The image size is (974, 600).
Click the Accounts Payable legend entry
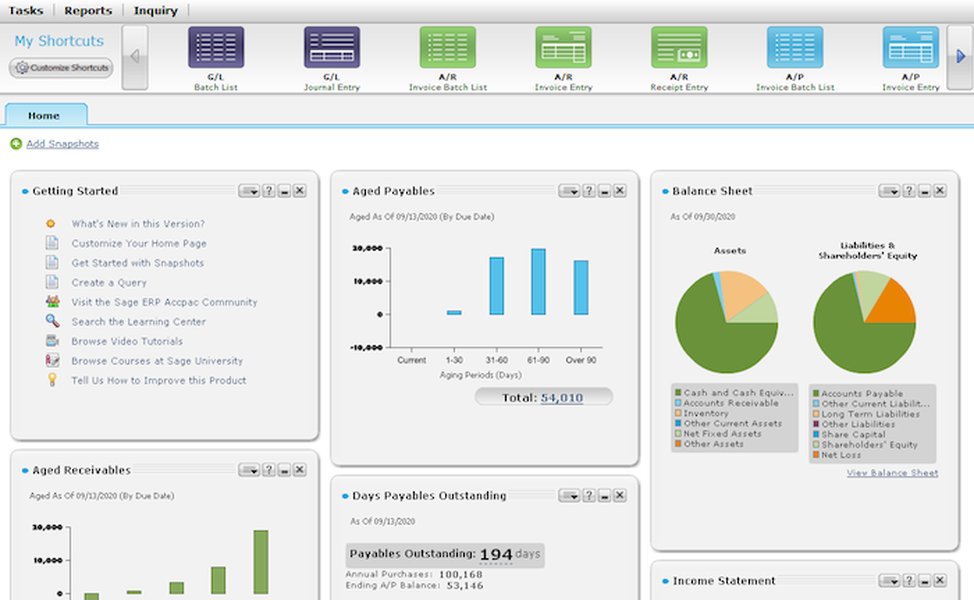pyautogui.click(x=858, y=393)
